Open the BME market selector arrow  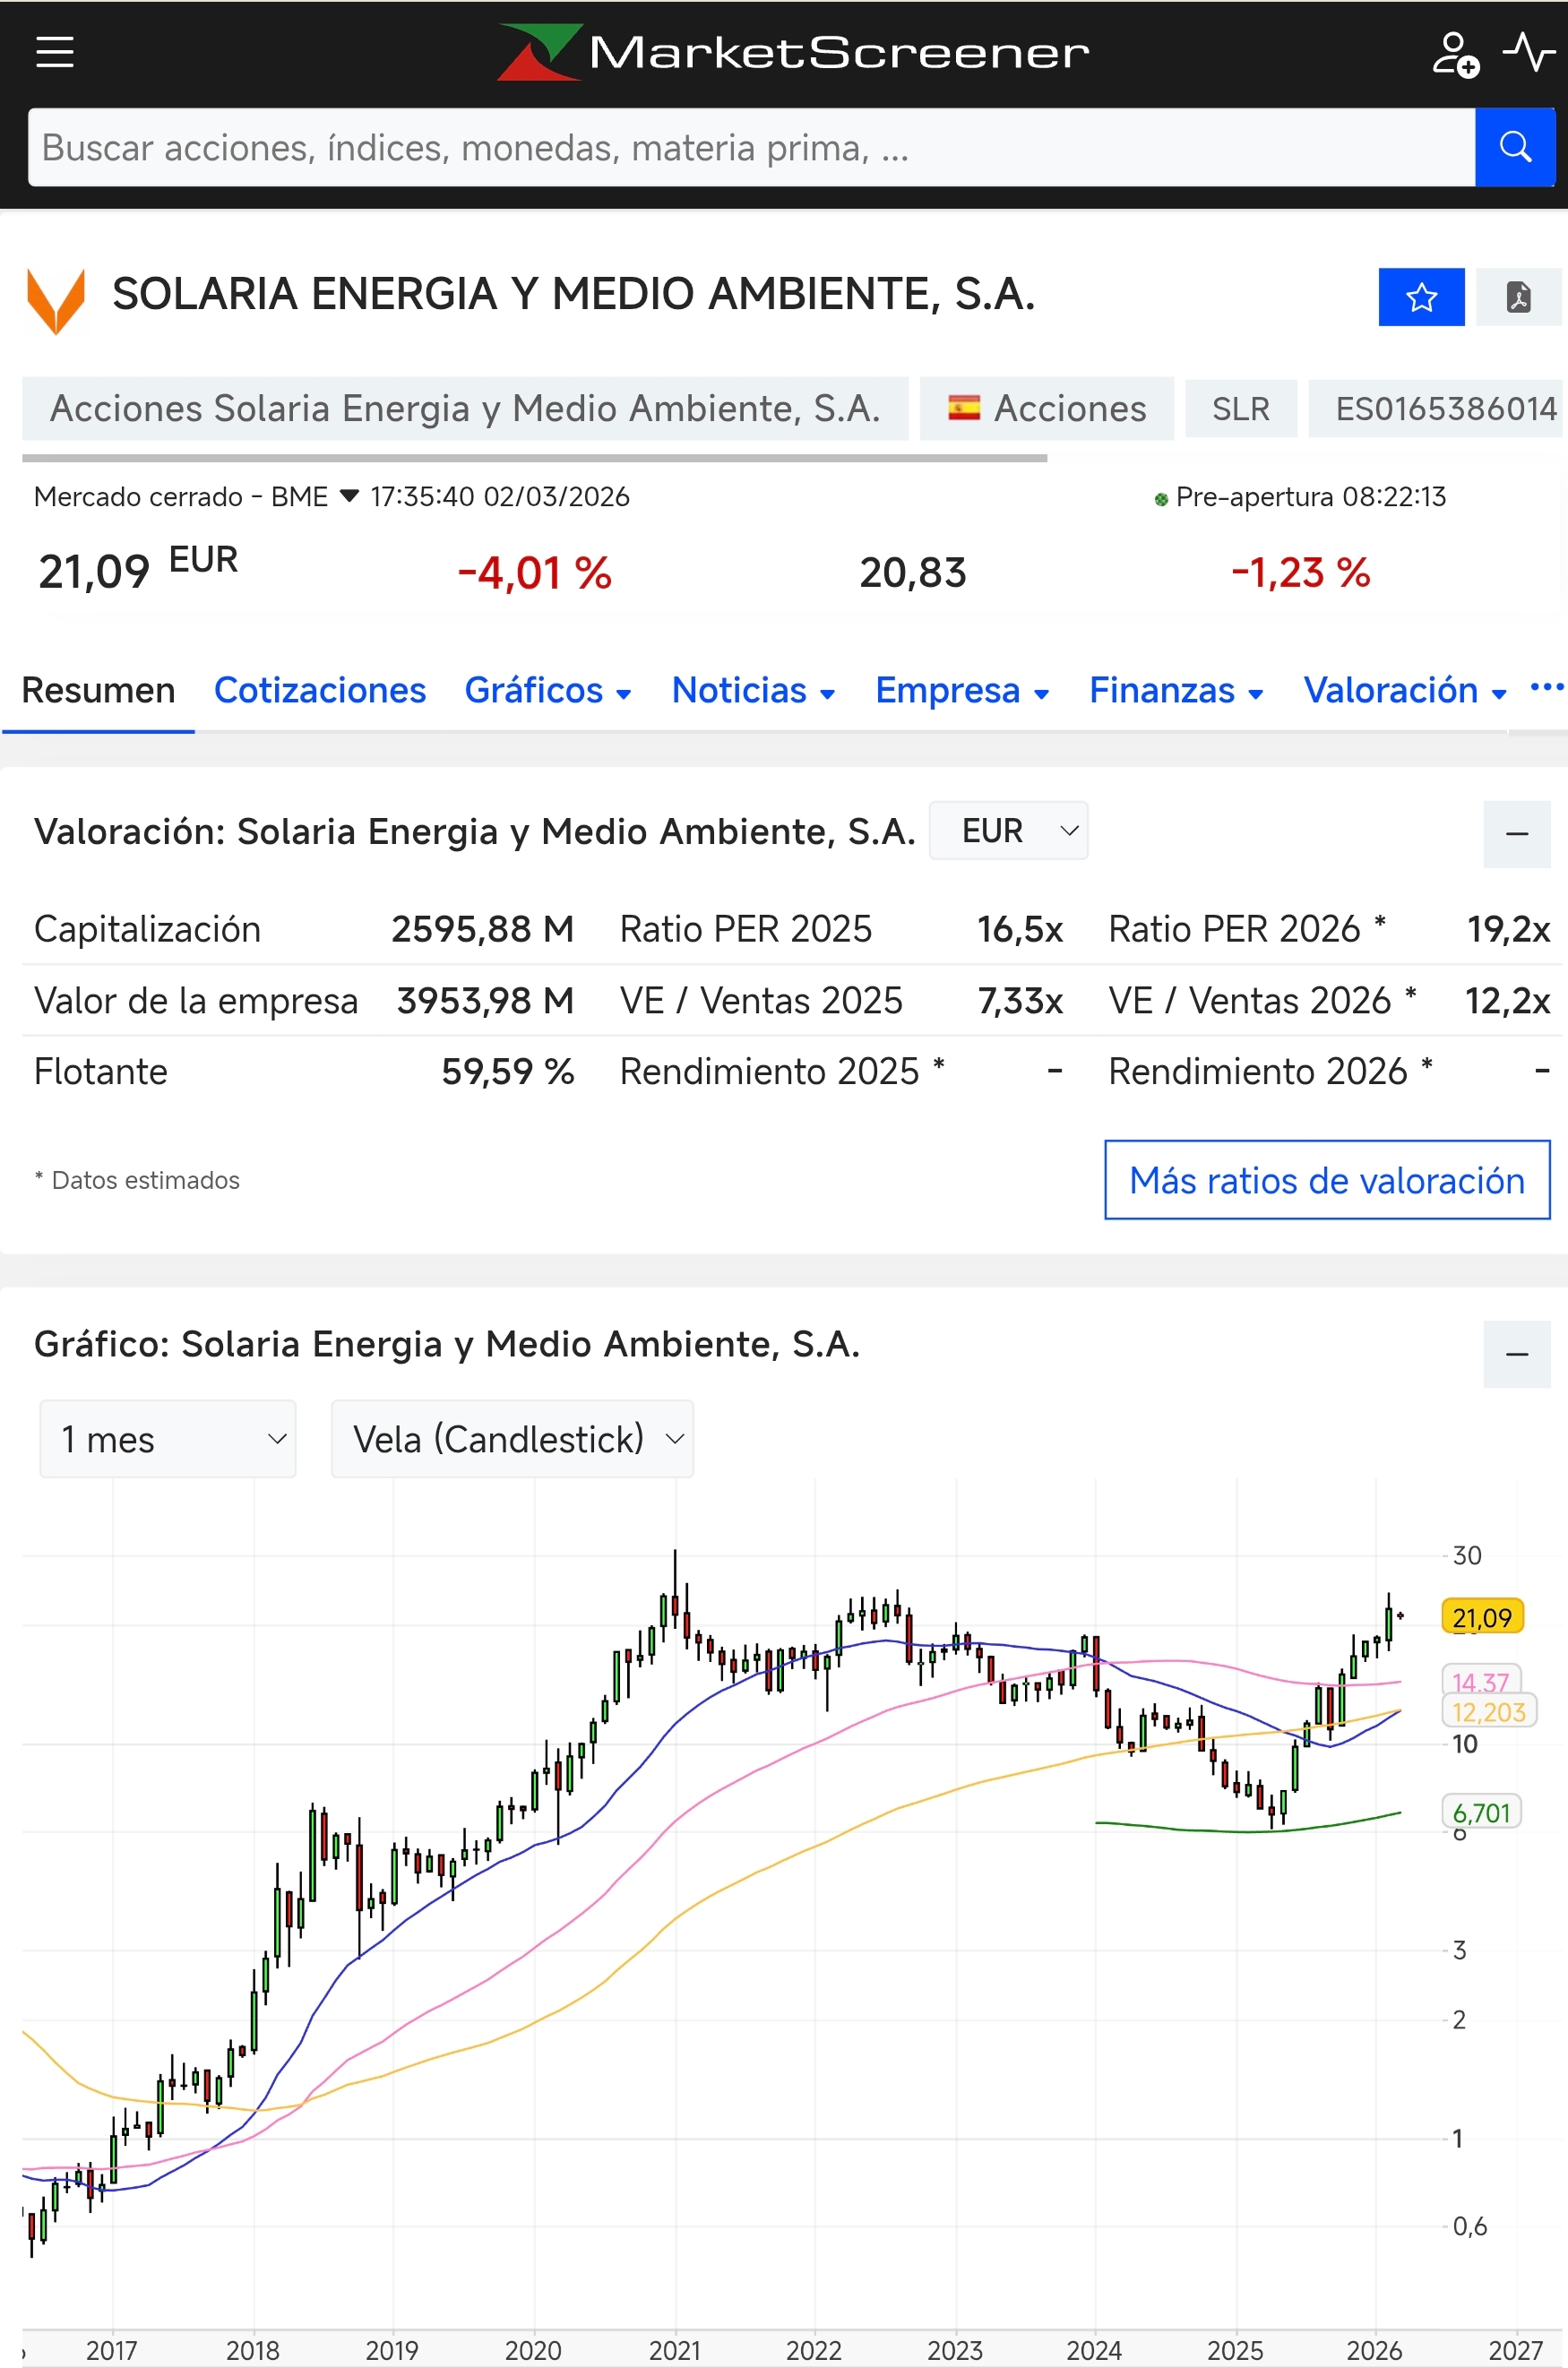coord(349,496)
